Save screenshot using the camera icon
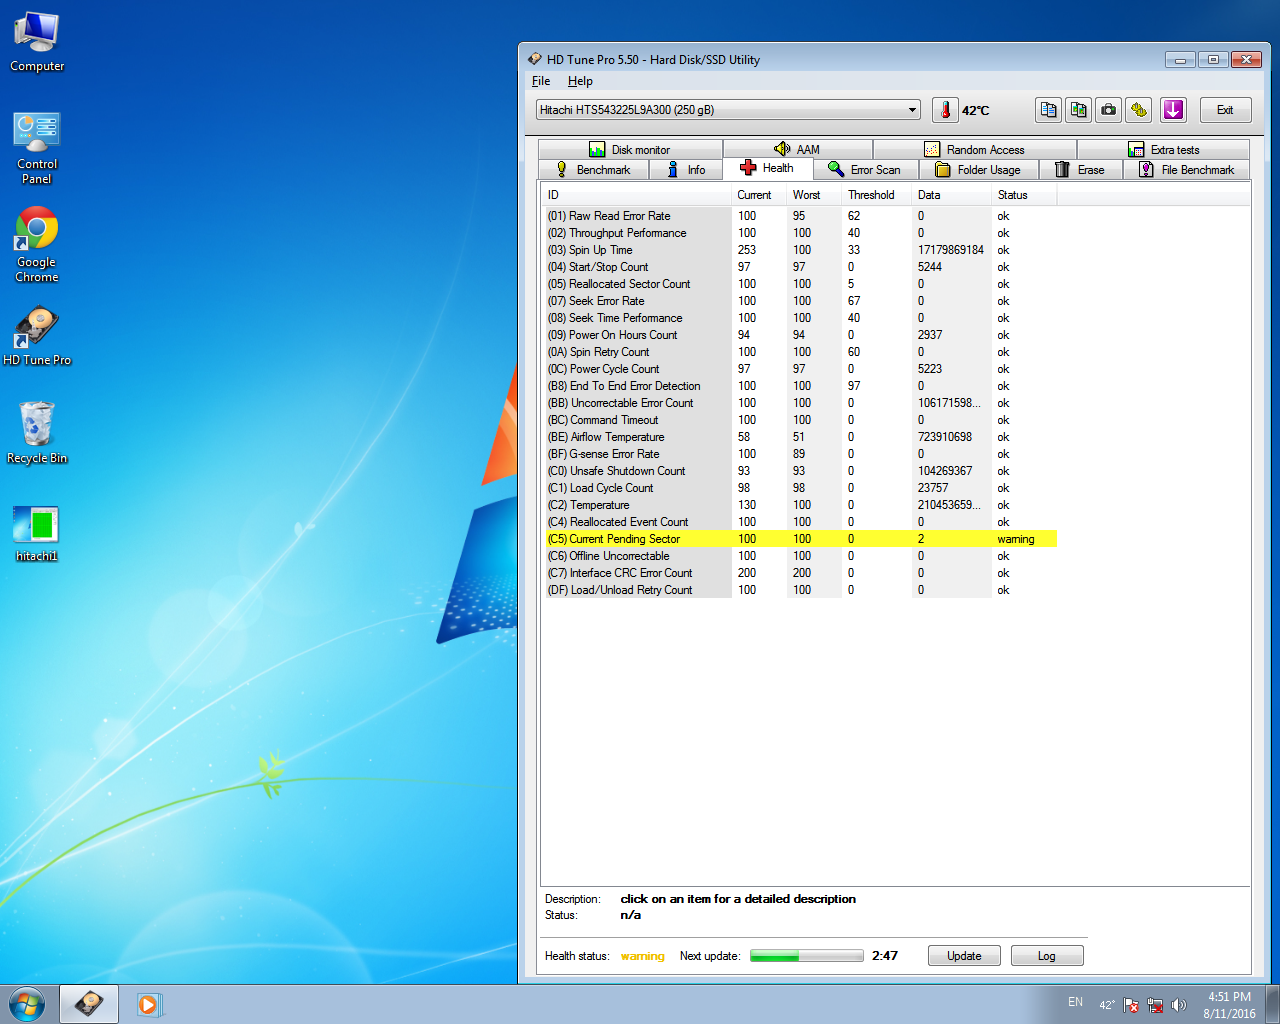The image size is (1280, 1024). 1108,110
